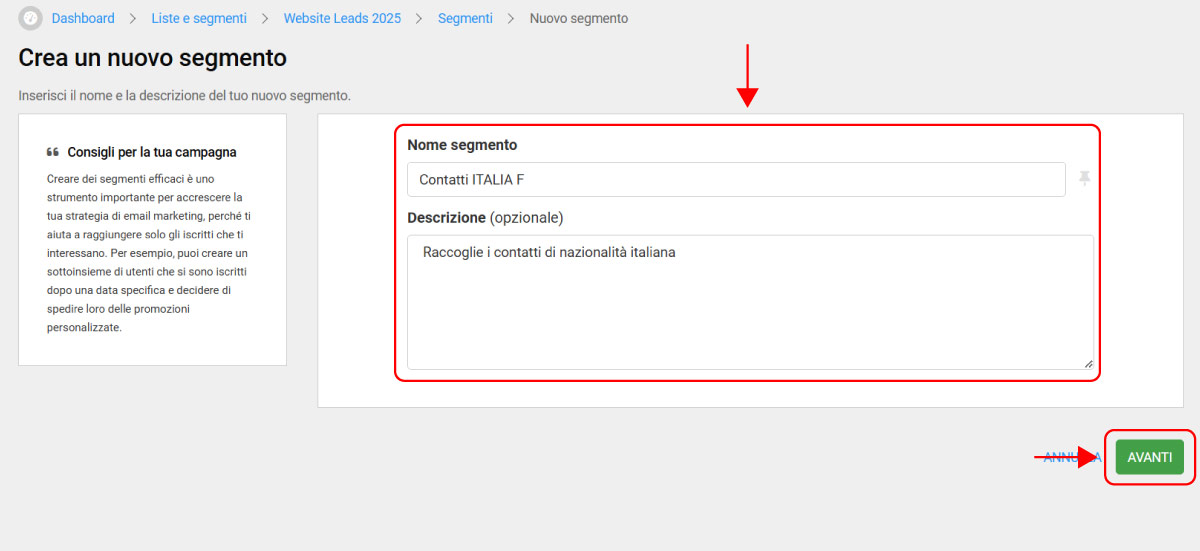The image size is (1200, 551).
Task: Click the 'Consigli per la tua campagna' title
Action: tap(152, 153)
